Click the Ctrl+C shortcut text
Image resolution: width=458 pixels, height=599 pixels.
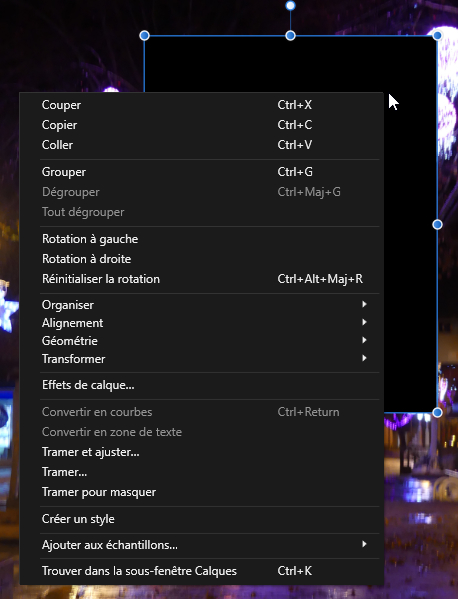coord(295,125)
